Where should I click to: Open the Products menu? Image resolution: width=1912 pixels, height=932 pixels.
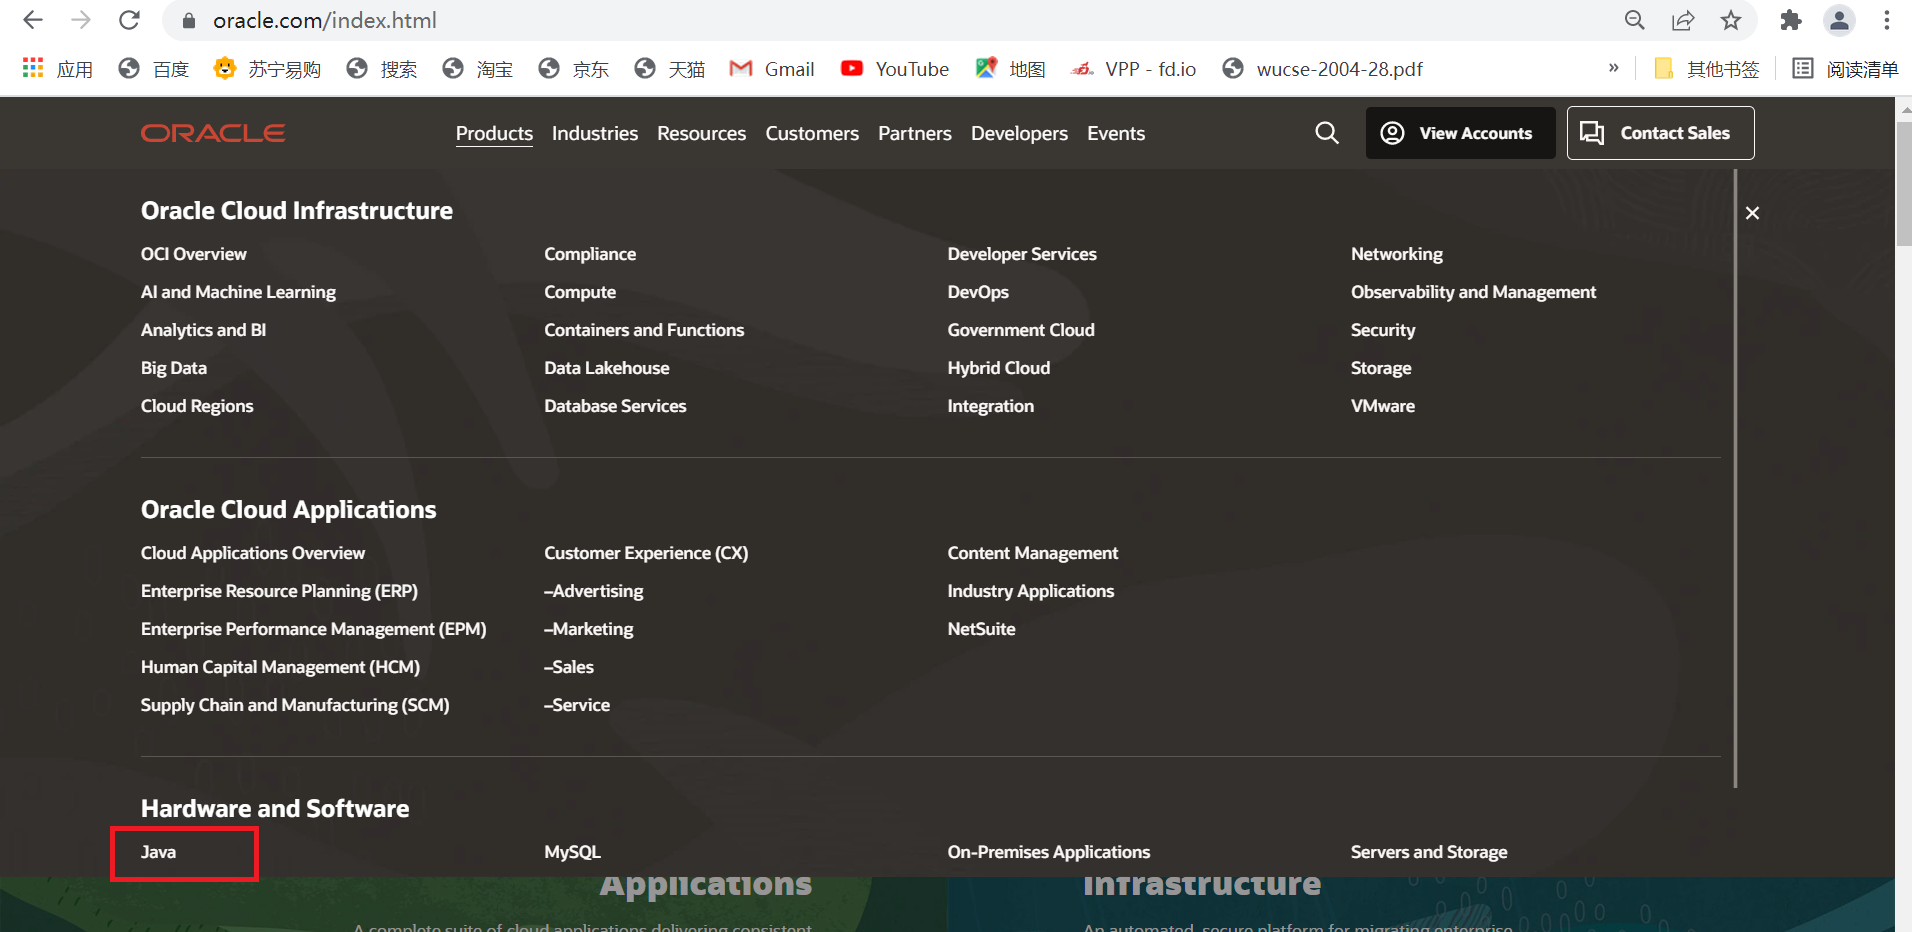(494, 133)
